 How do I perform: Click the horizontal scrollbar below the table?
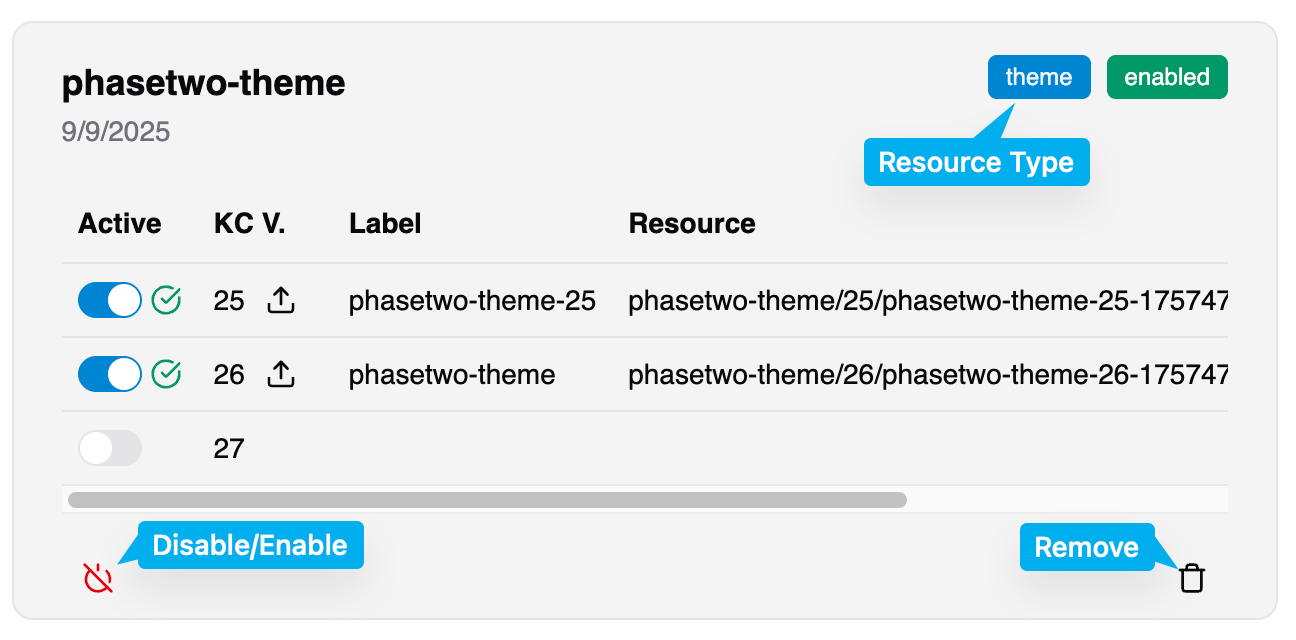[x=490, y=496]
